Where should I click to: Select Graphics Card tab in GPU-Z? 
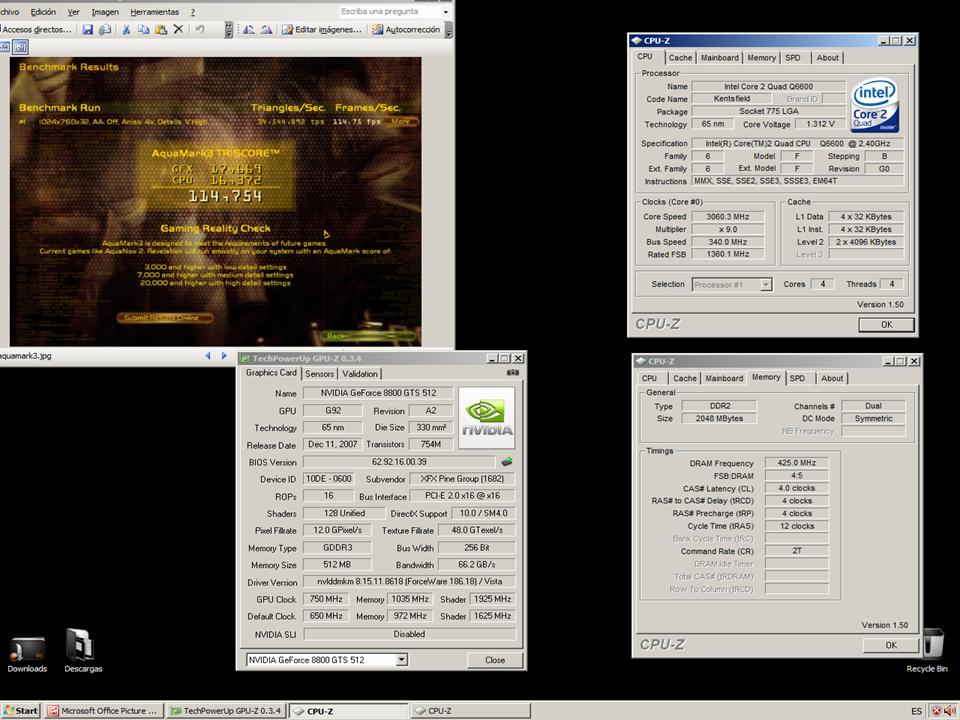[271, 373]
